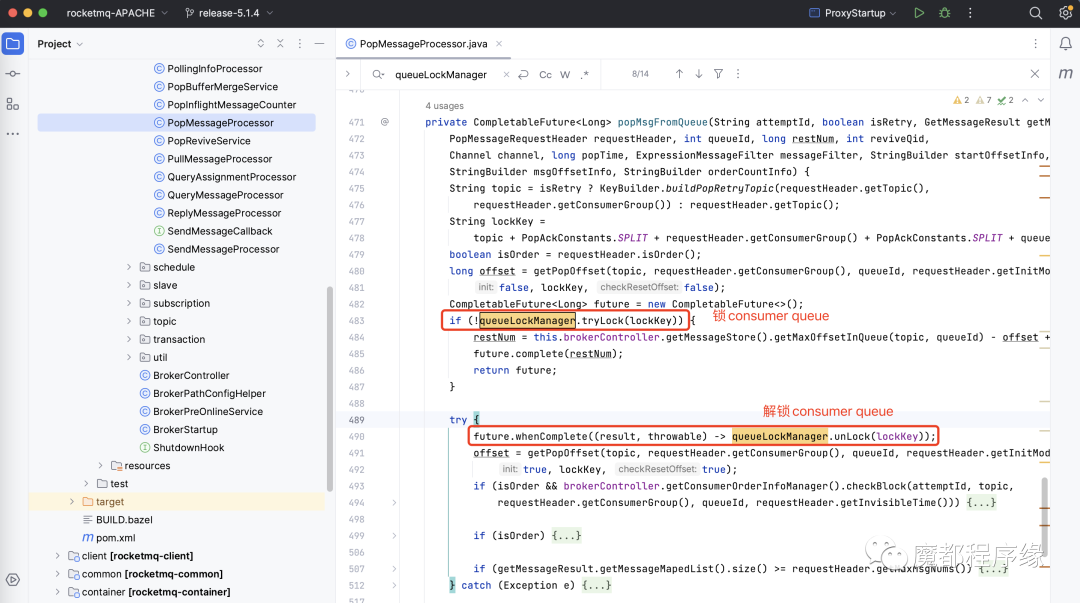This screenshot has height=603, width=1080.
Task: Open the Commit tool window icon
Action: tap(13, 74)
